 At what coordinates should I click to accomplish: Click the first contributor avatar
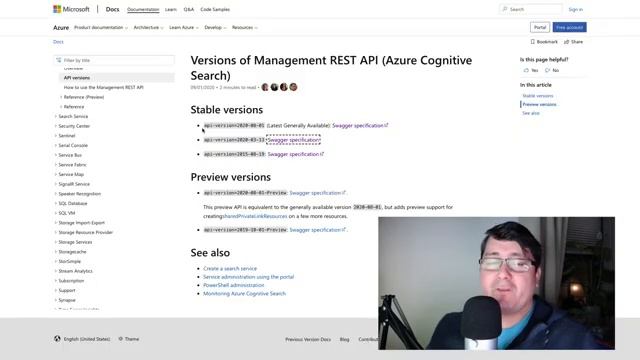[x=265, y=87]
